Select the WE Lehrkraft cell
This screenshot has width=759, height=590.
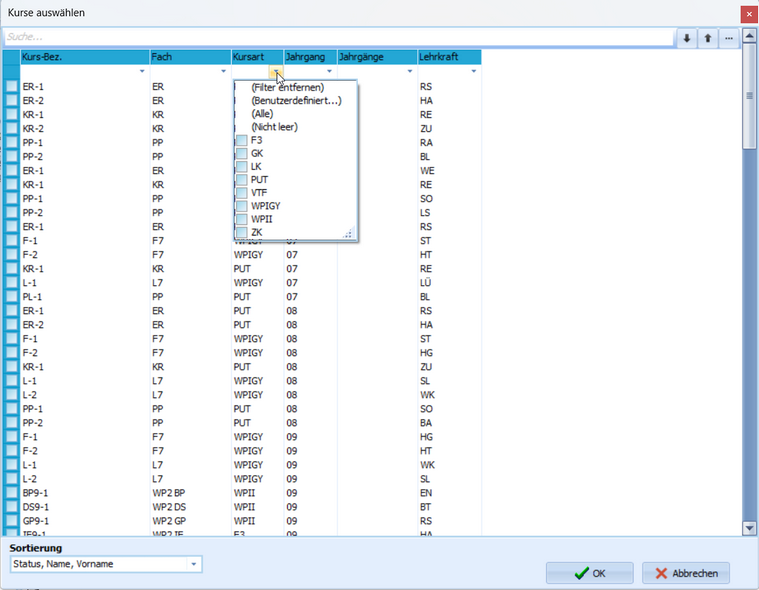pos(449,171)
